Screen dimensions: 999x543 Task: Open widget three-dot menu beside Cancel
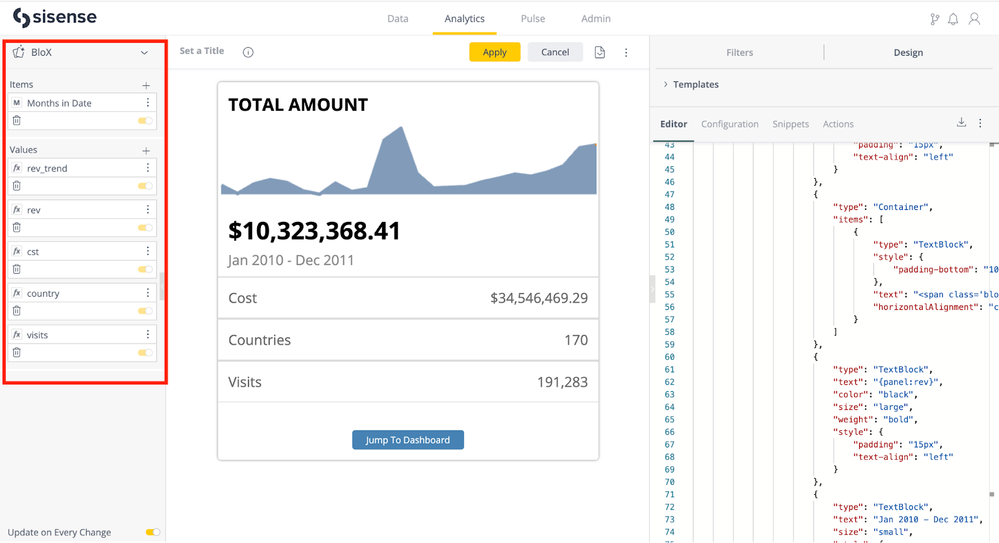pos(627,53)
